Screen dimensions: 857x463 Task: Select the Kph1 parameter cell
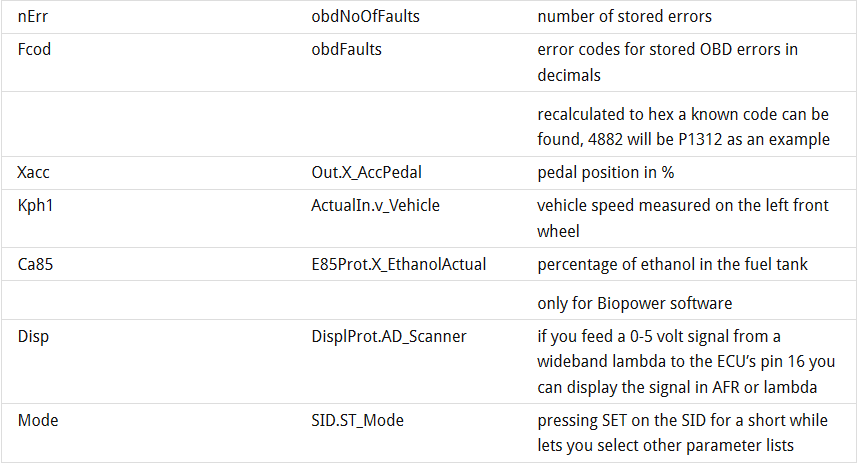pos(35,205)
